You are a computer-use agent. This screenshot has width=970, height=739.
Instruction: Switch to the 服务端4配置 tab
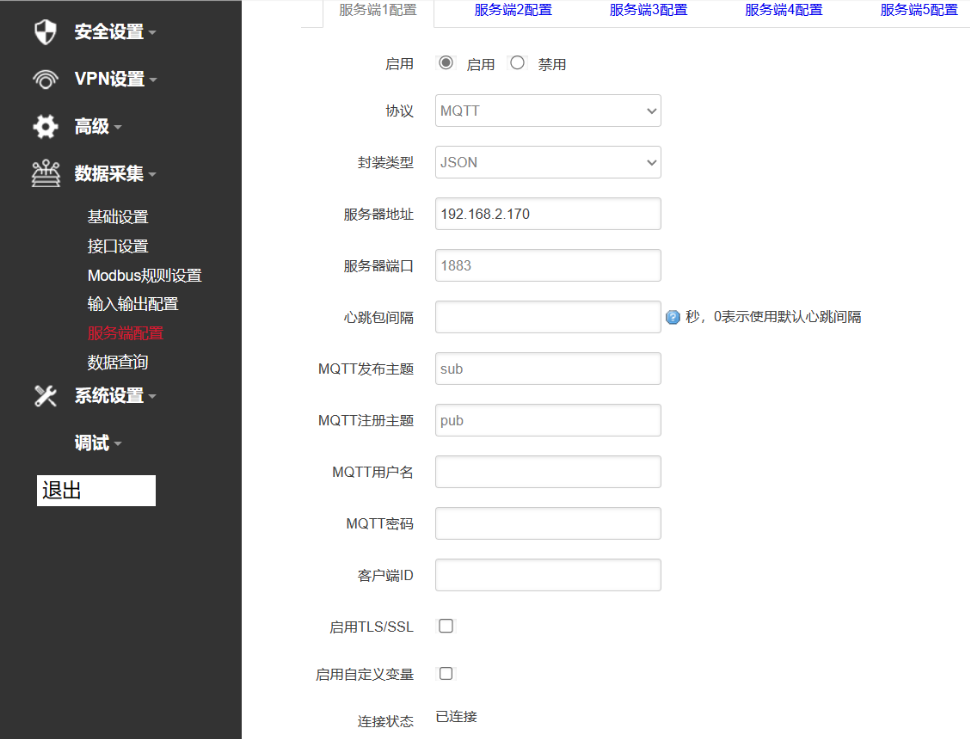click(x=783, y=10)
